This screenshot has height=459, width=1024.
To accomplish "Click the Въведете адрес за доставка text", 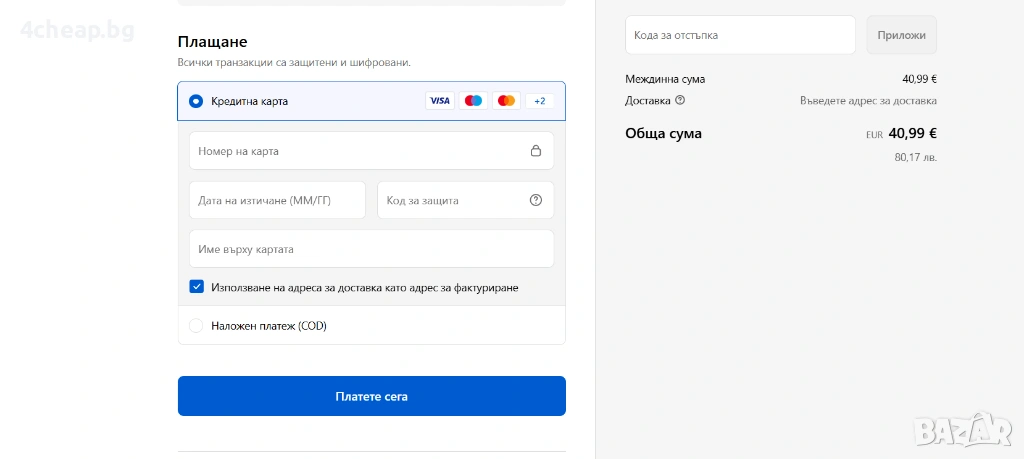I will 868,100.
